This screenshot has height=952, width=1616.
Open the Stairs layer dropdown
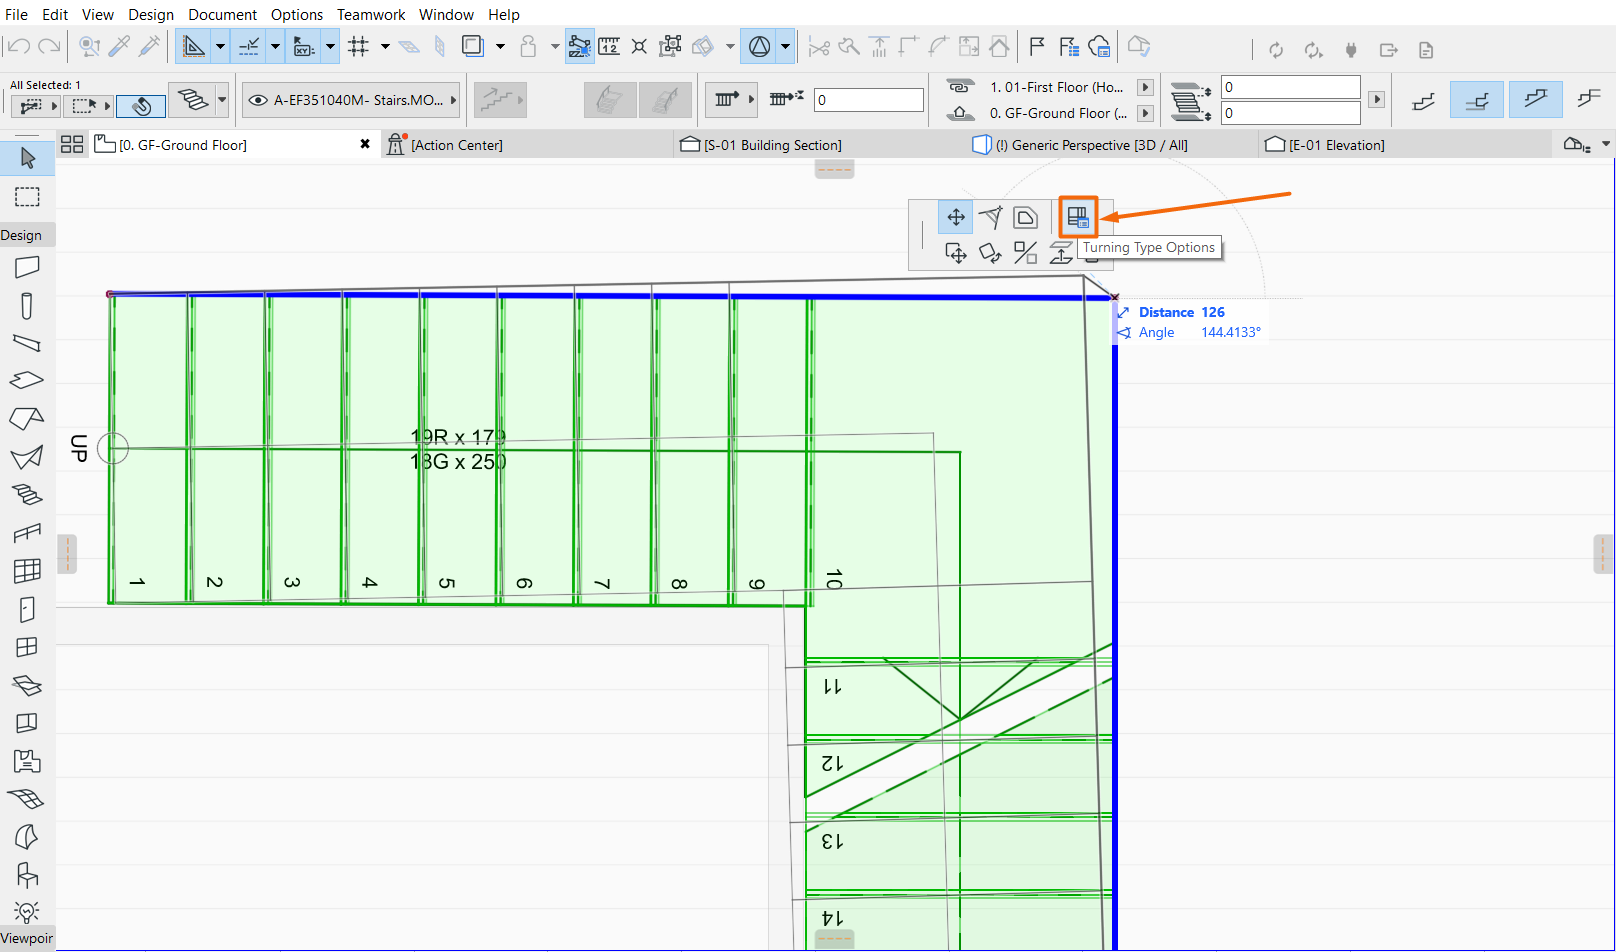pos(351,100)
